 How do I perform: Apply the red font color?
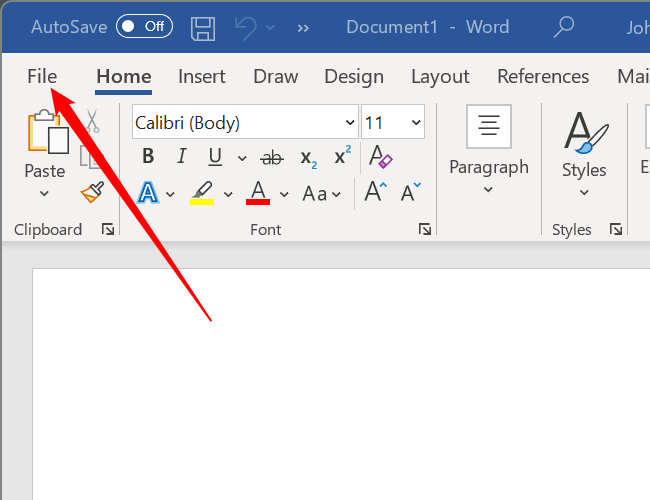(258, 193)
